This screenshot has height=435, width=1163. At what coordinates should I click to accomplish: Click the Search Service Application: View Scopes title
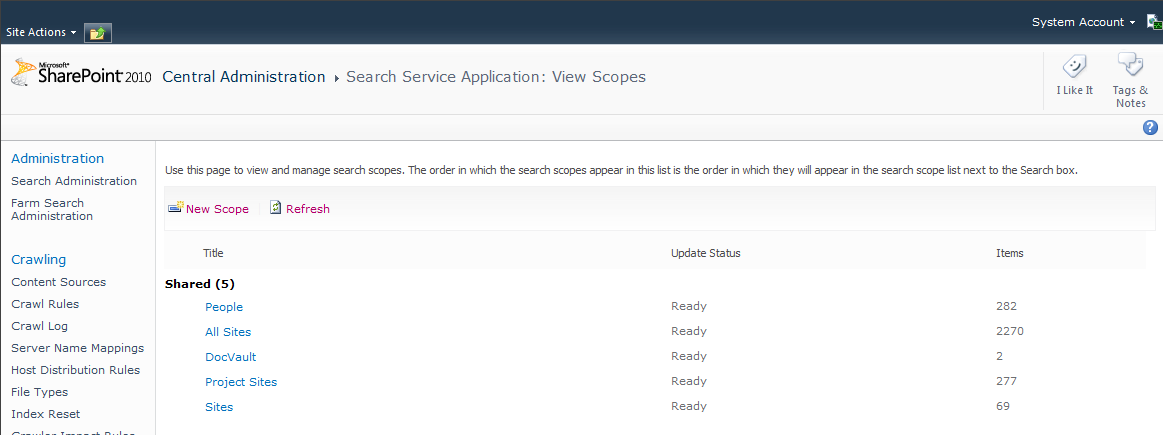pos(496,76)
